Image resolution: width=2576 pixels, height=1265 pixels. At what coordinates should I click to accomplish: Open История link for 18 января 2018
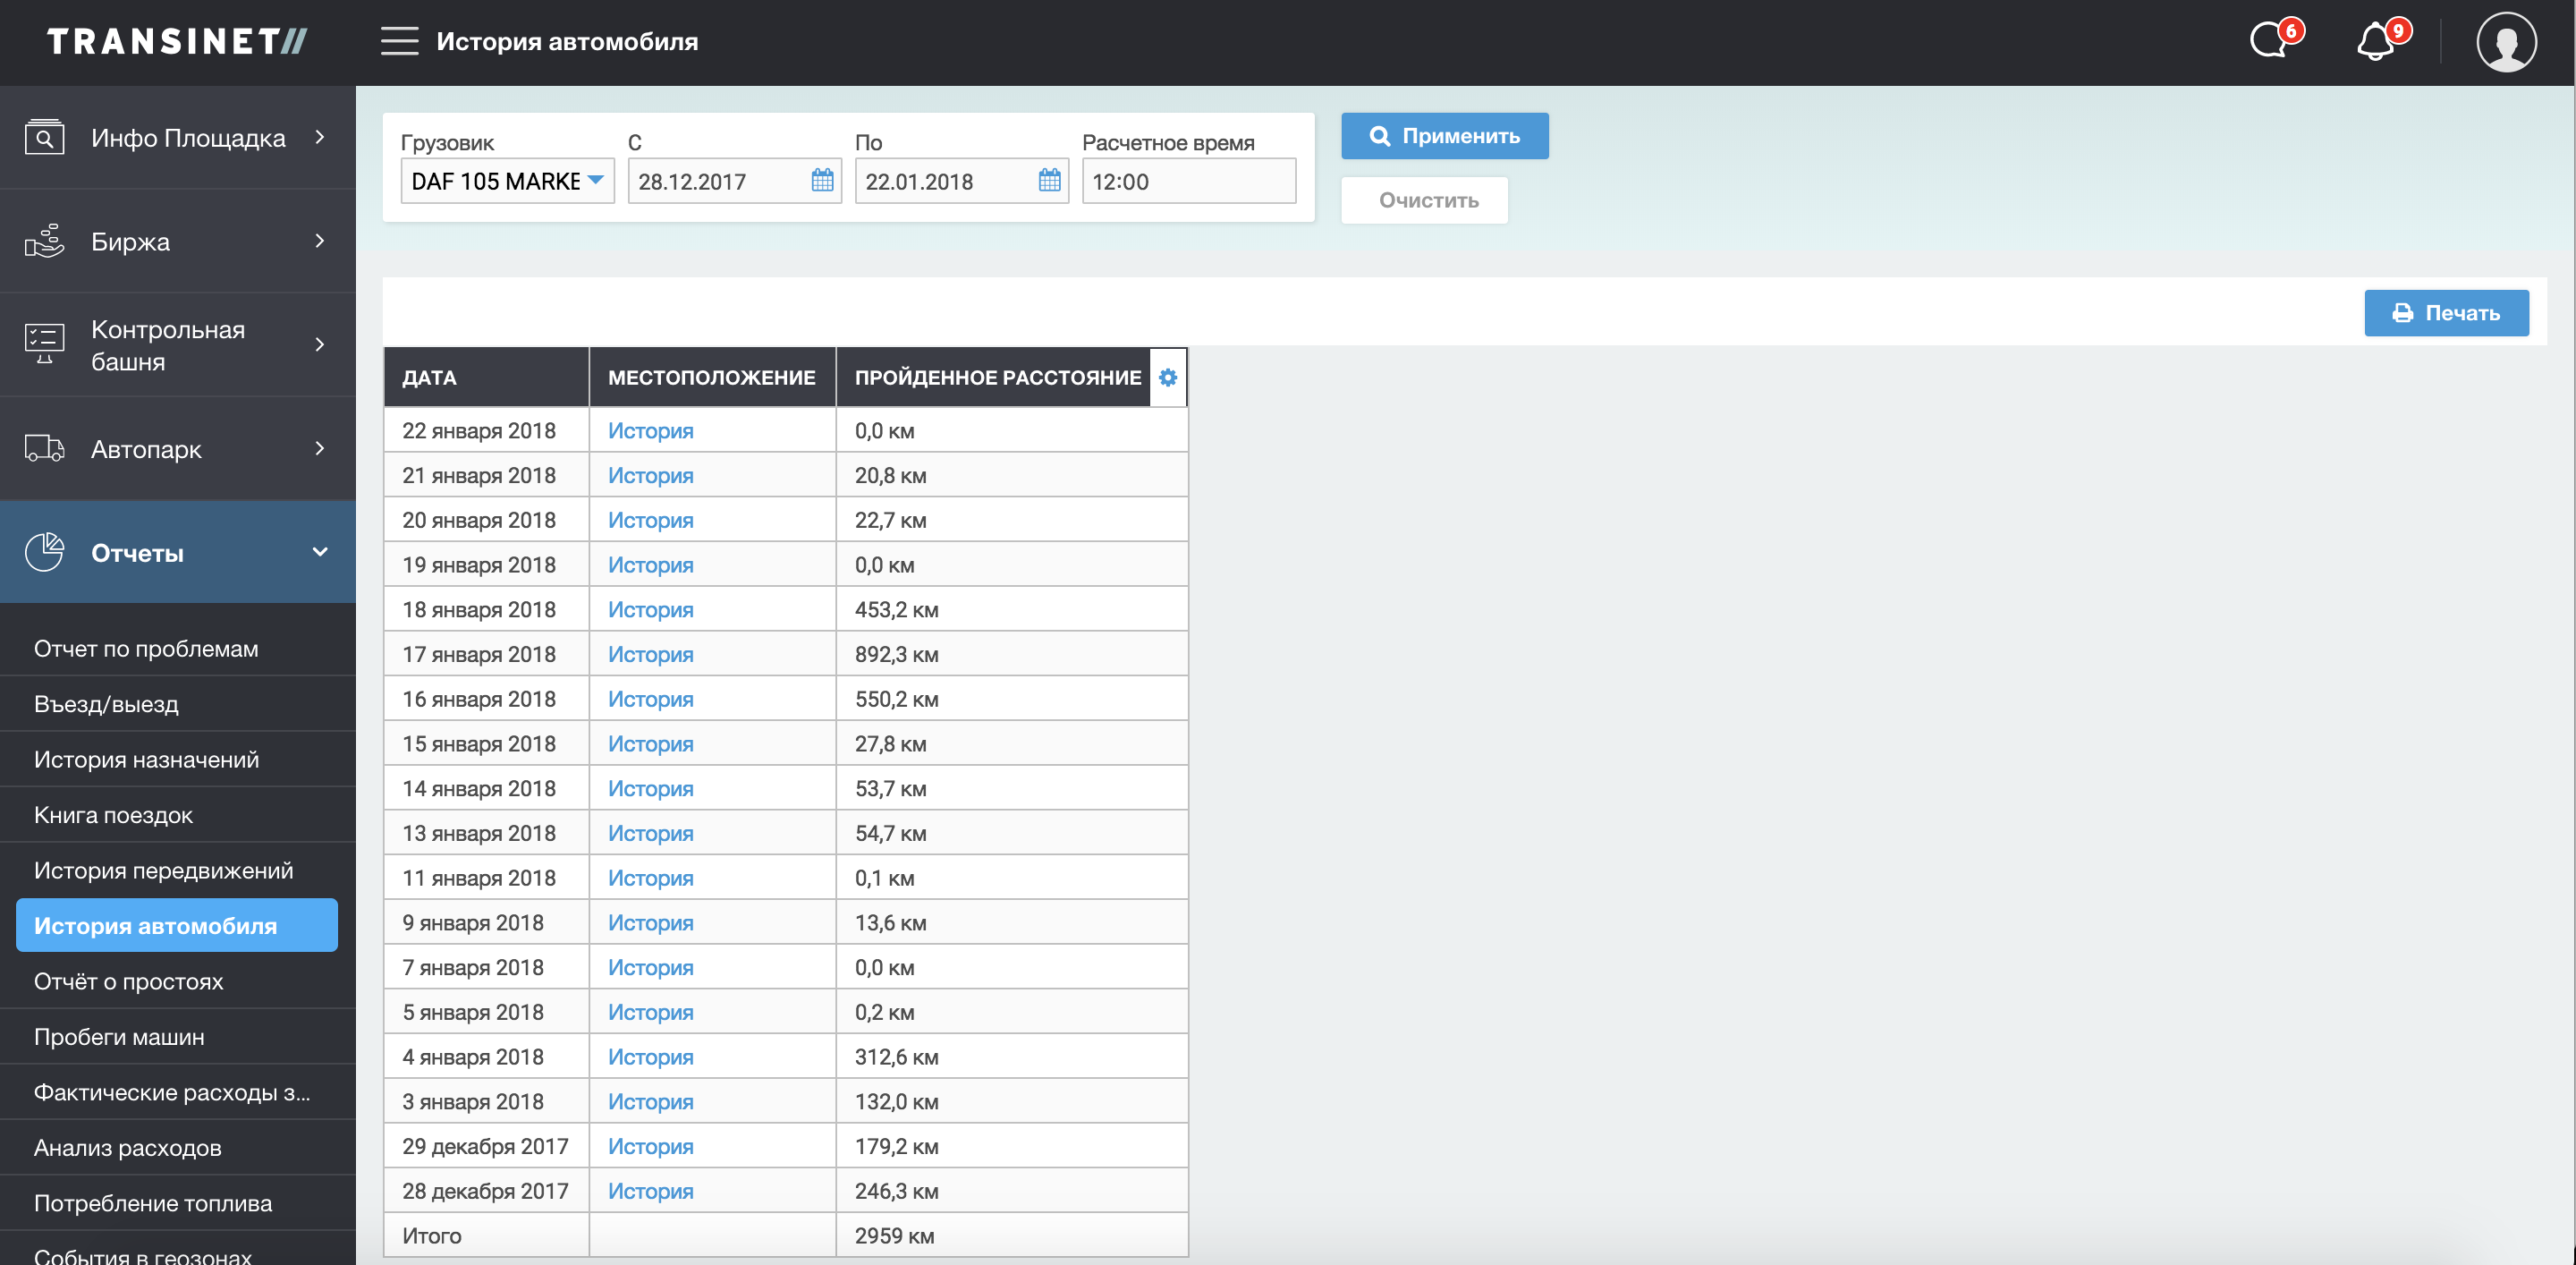point(650,609)
